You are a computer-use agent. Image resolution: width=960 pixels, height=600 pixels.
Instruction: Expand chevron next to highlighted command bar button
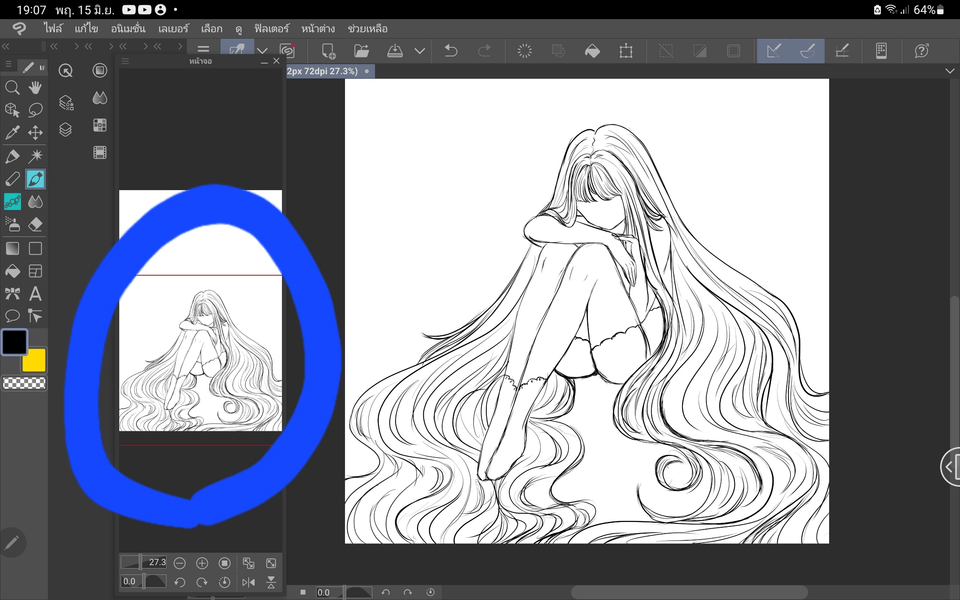click(x=262, y=51)
